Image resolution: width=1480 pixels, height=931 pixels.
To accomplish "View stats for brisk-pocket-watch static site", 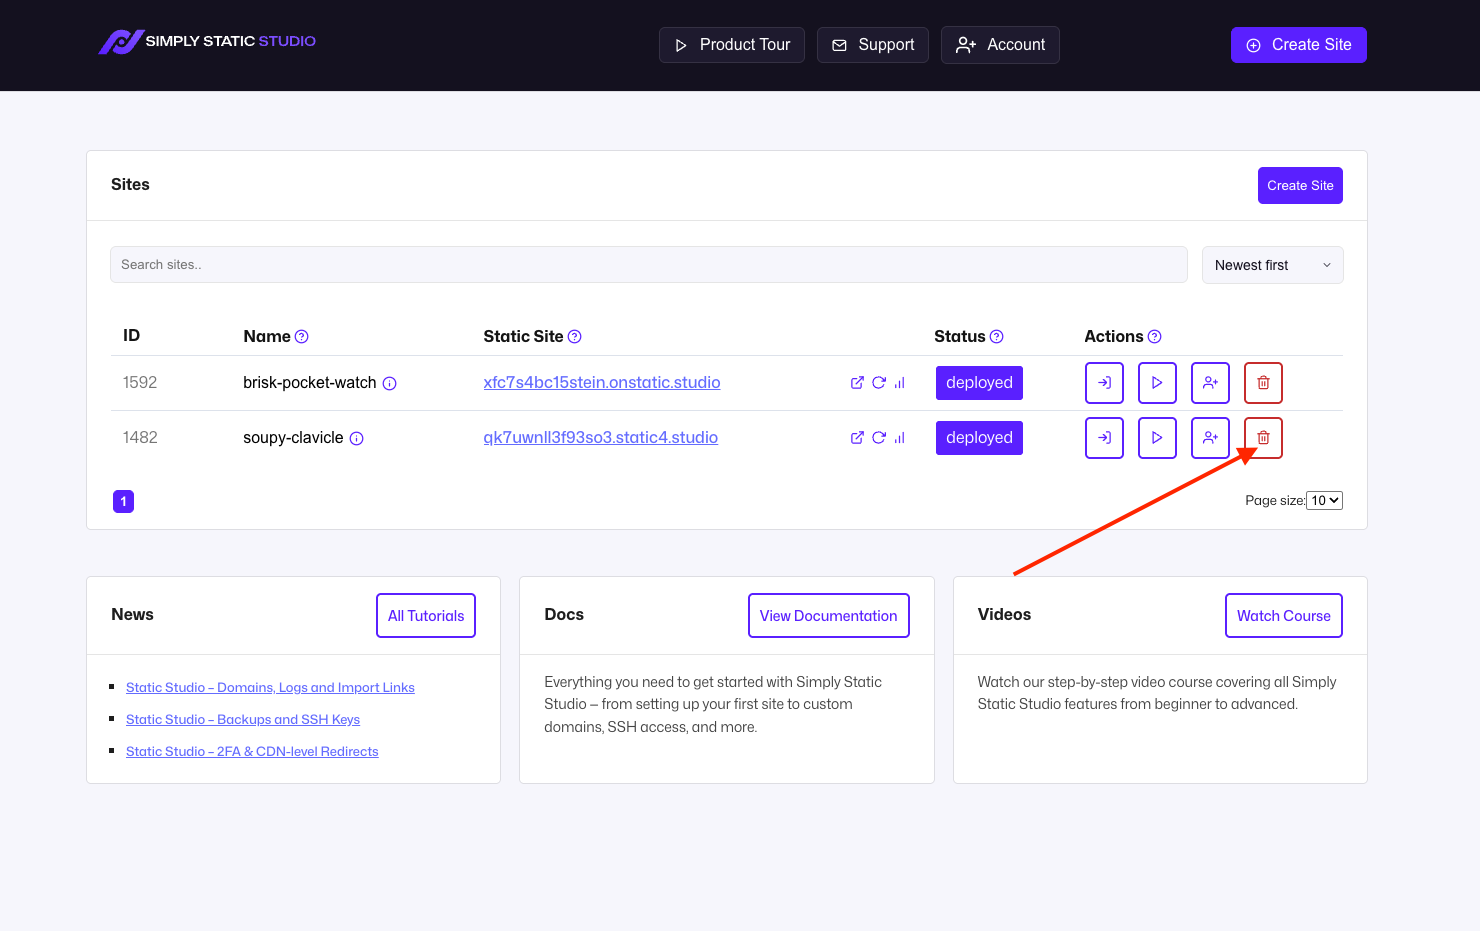I will pyautogui.click(x=900, y=383).
